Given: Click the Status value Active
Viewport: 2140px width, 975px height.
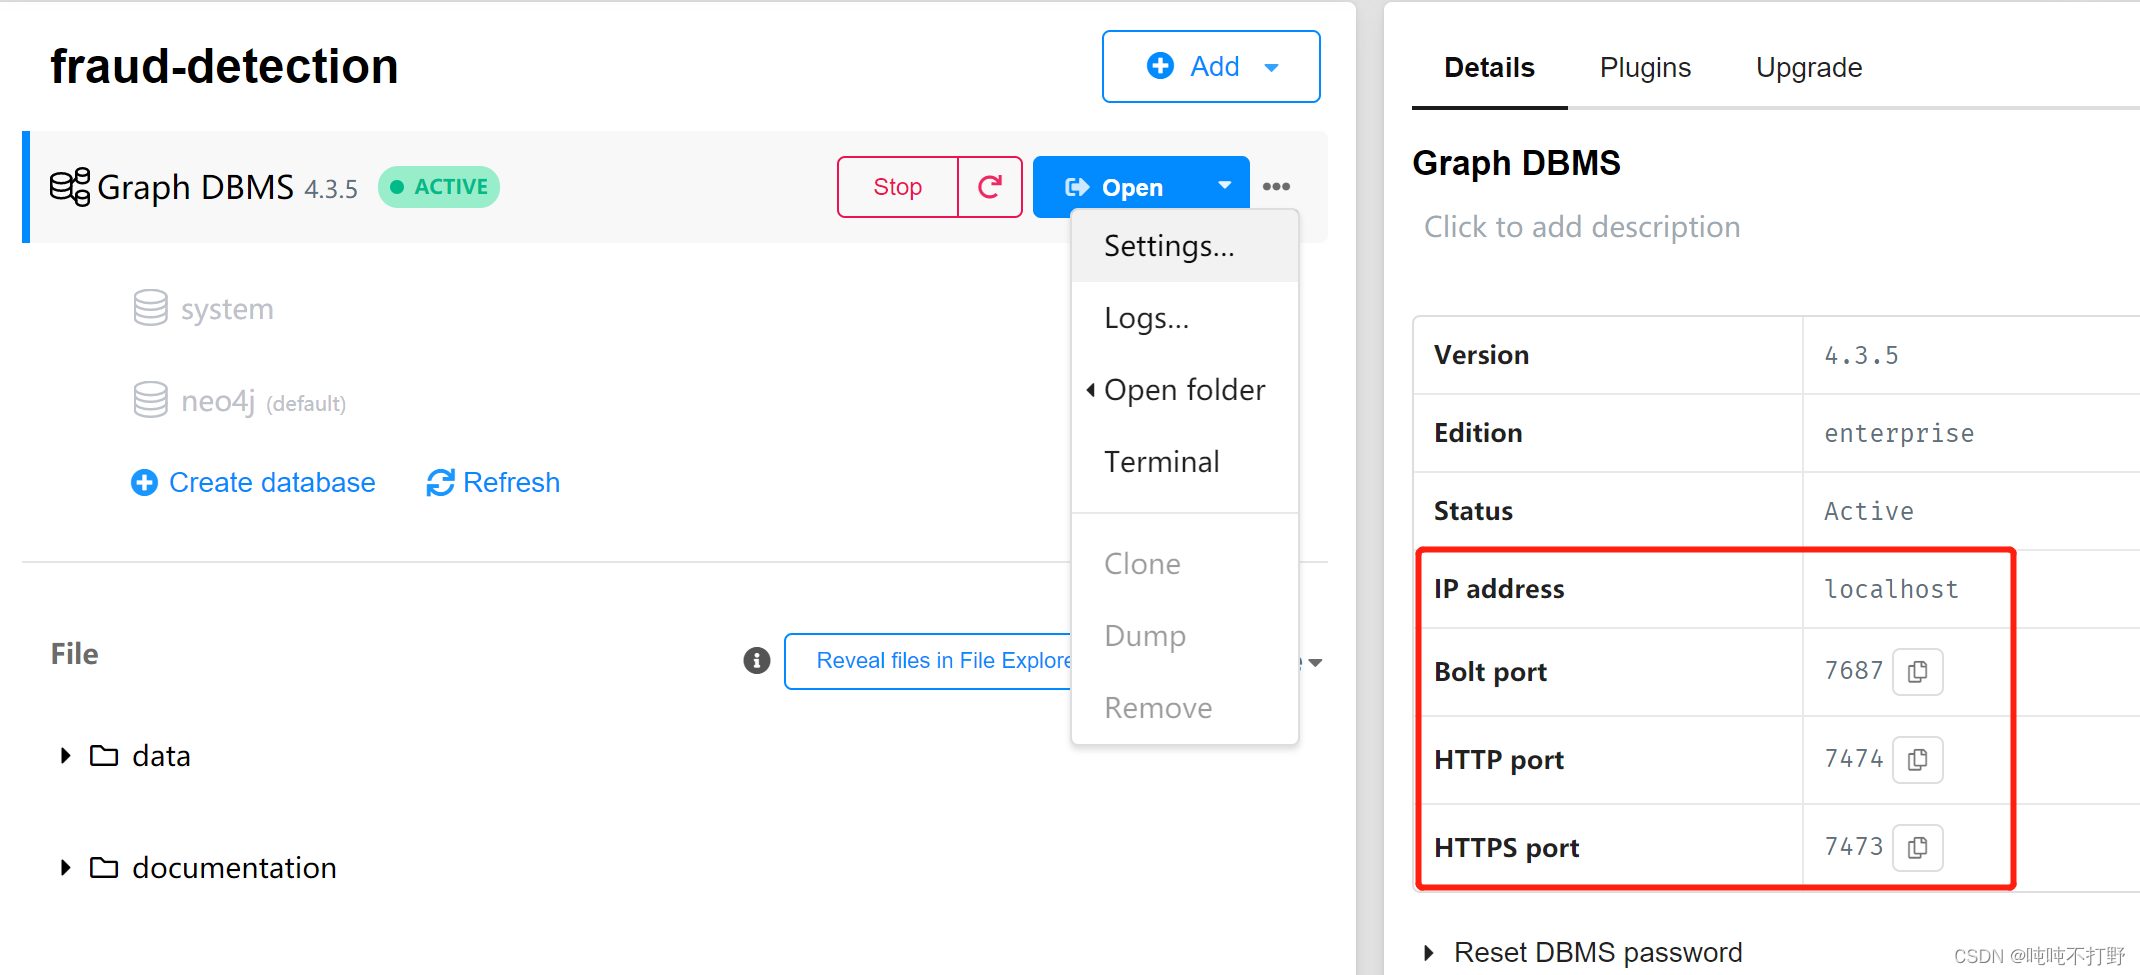Looking at the screenshot, I should pyautogui.click(x=1868, y=512).
